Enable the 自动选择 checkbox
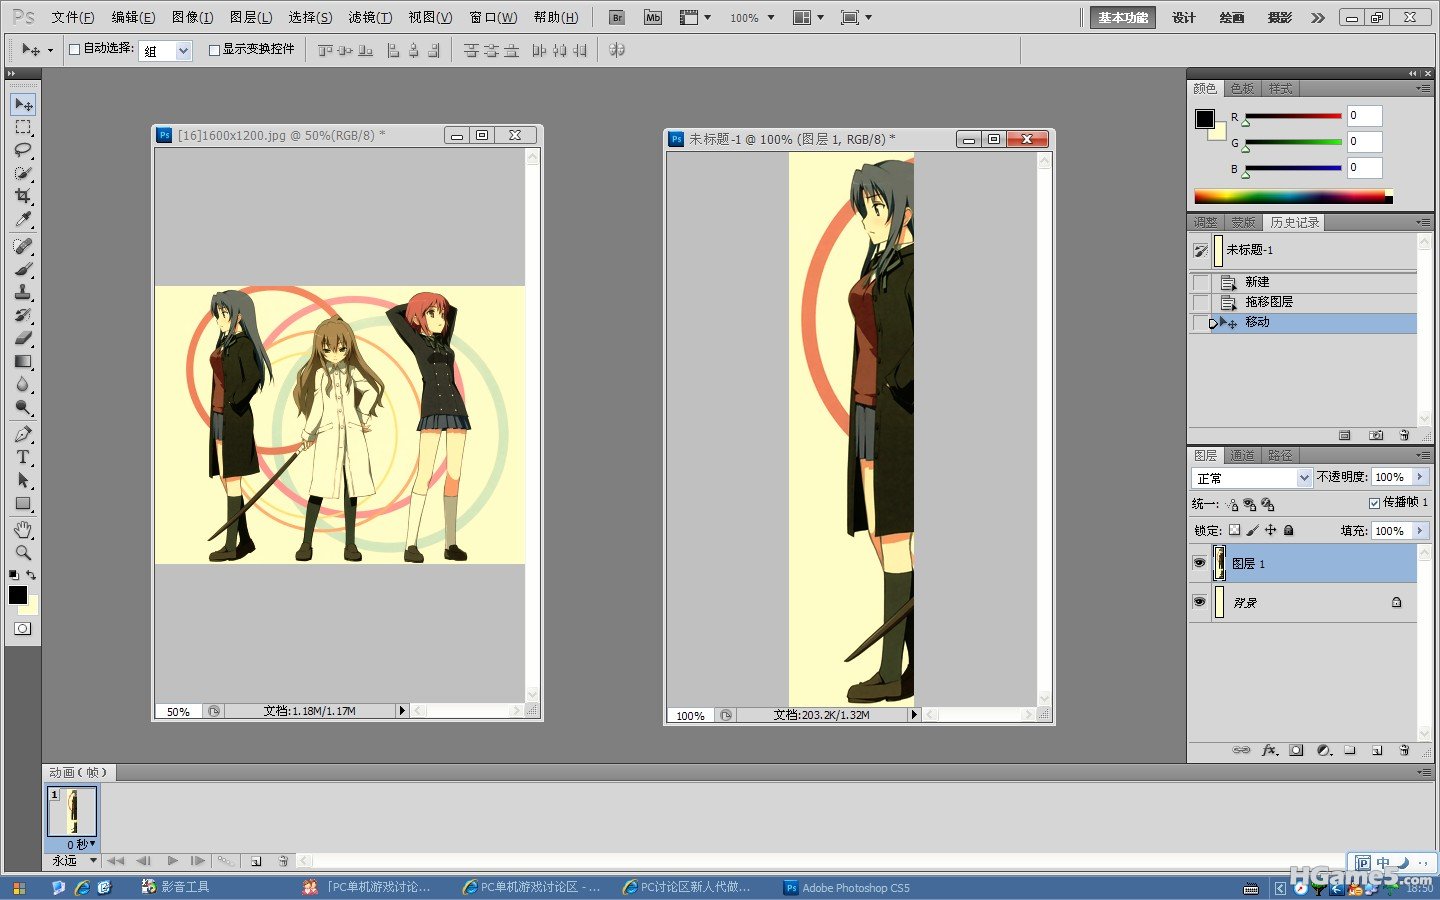This screenshot has height=900, width=1440. click(x=74, y=49)
